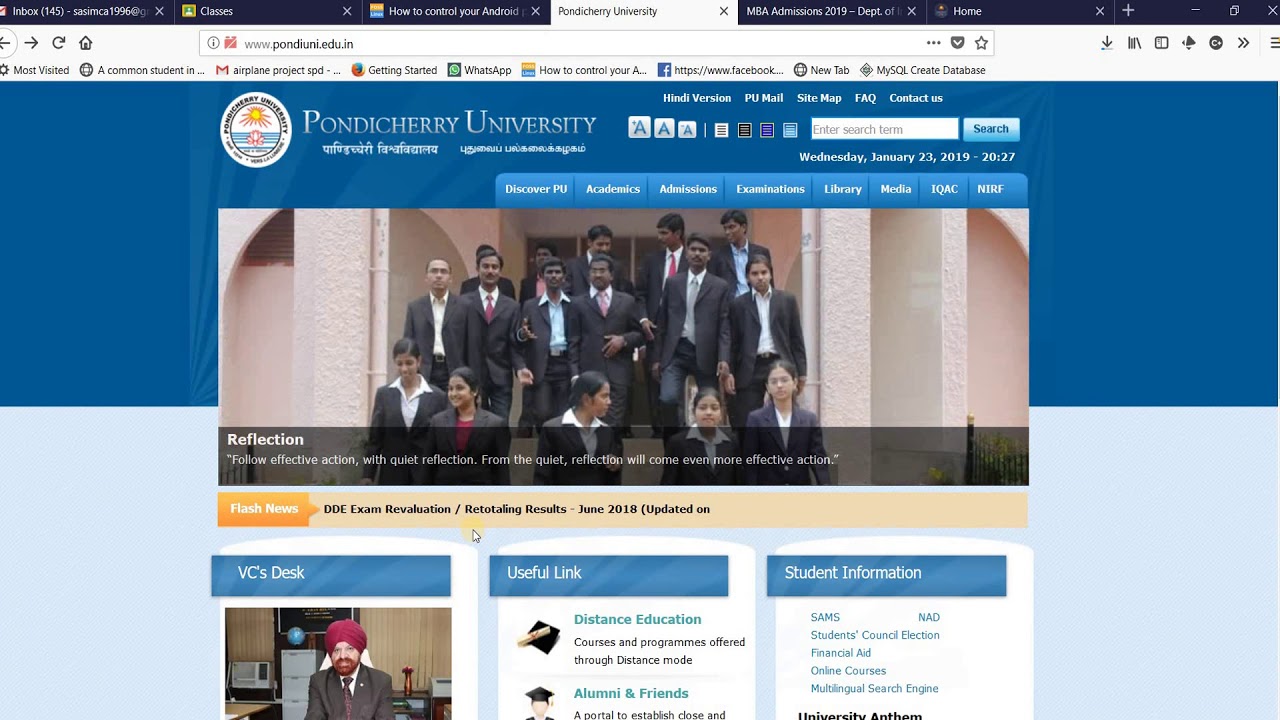Open Students' Council Election link
The height and width of the screenshot is (720, 1280).
875,635
